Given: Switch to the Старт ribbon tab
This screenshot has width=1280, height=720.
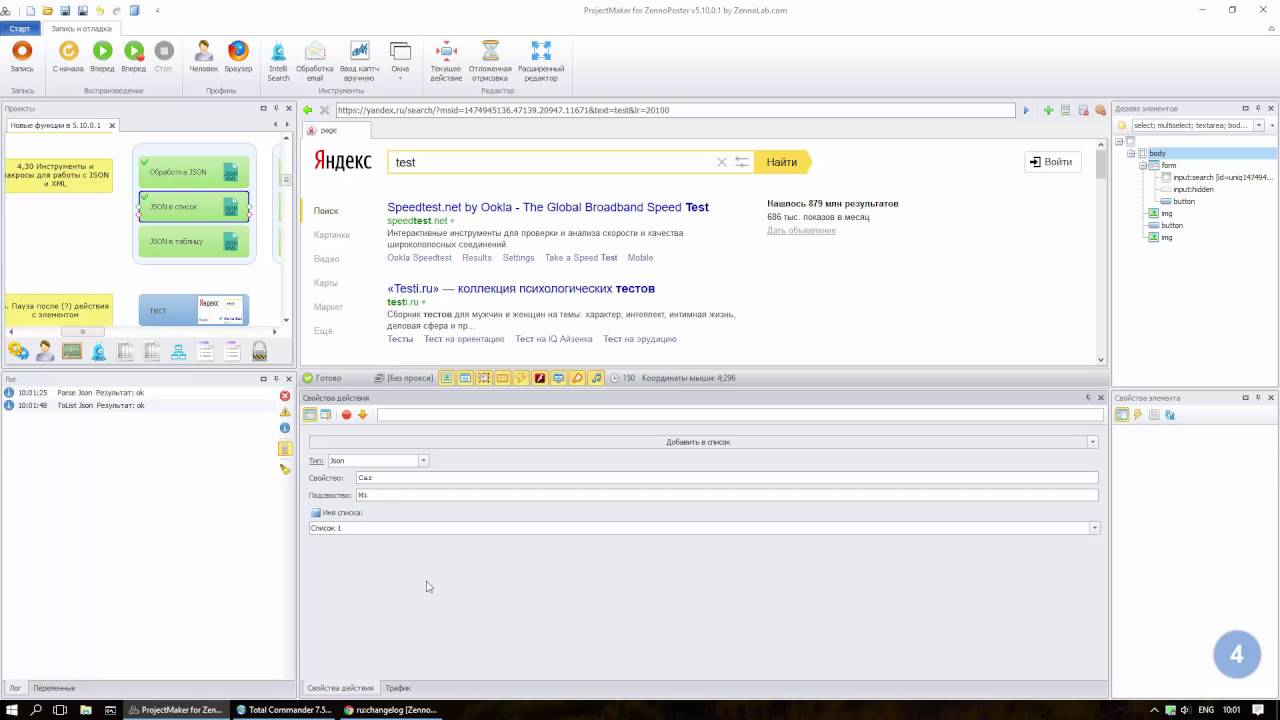Looking at the screenshot, I should pyautogui.click(x=20, y=29).
